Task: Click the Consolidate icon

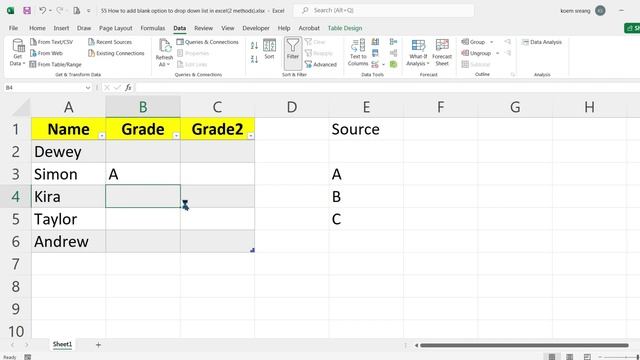Action: pyautogui.click(x=393, y=42)
